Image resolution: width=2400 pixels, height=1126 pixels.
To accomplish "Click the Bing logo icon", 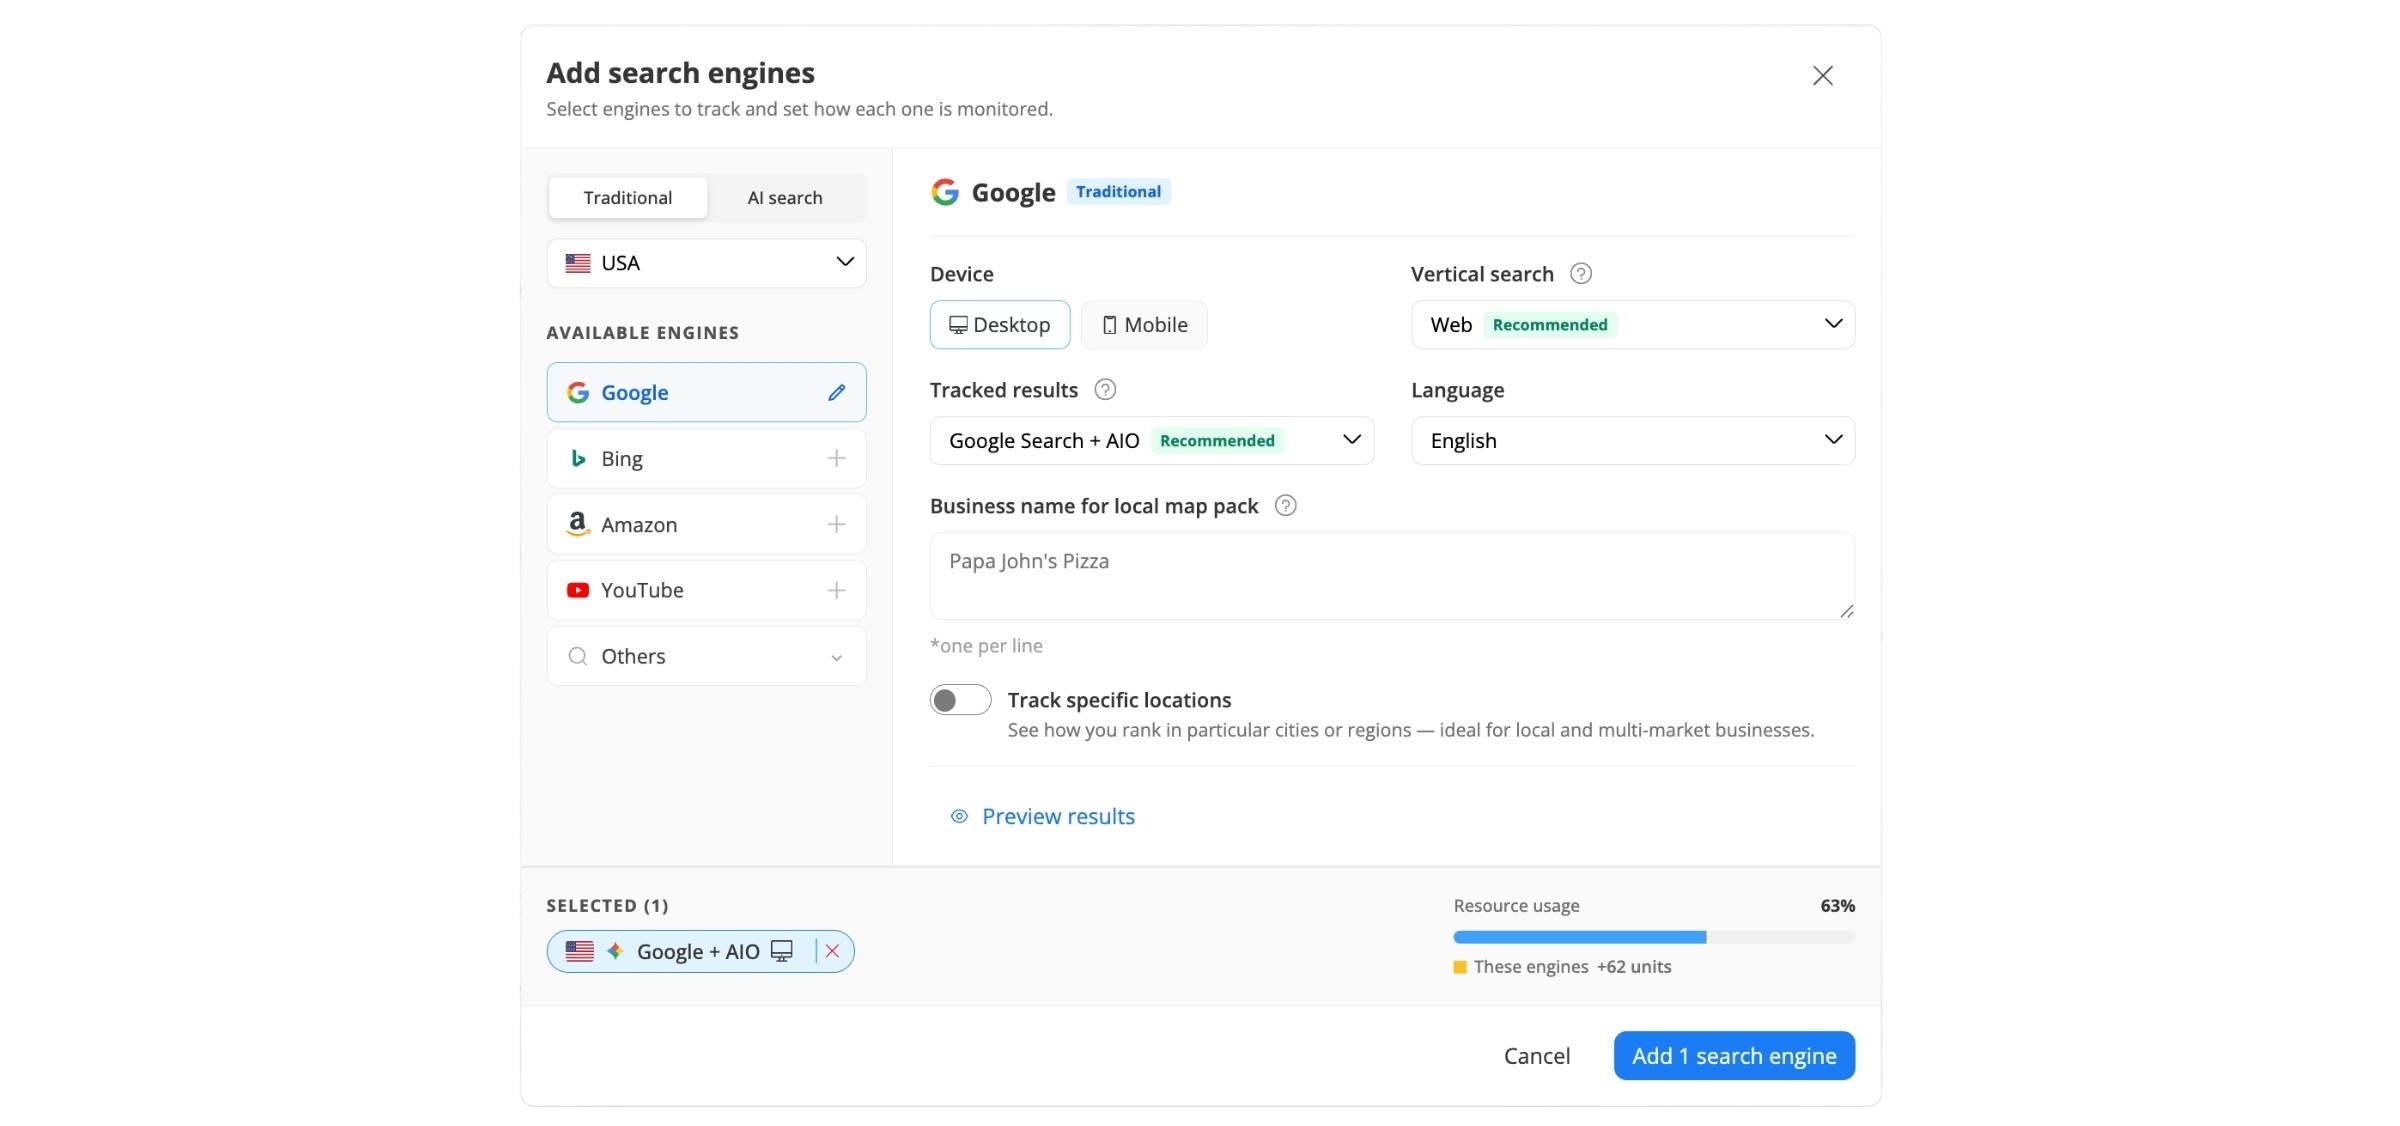I will click(578, 458).
